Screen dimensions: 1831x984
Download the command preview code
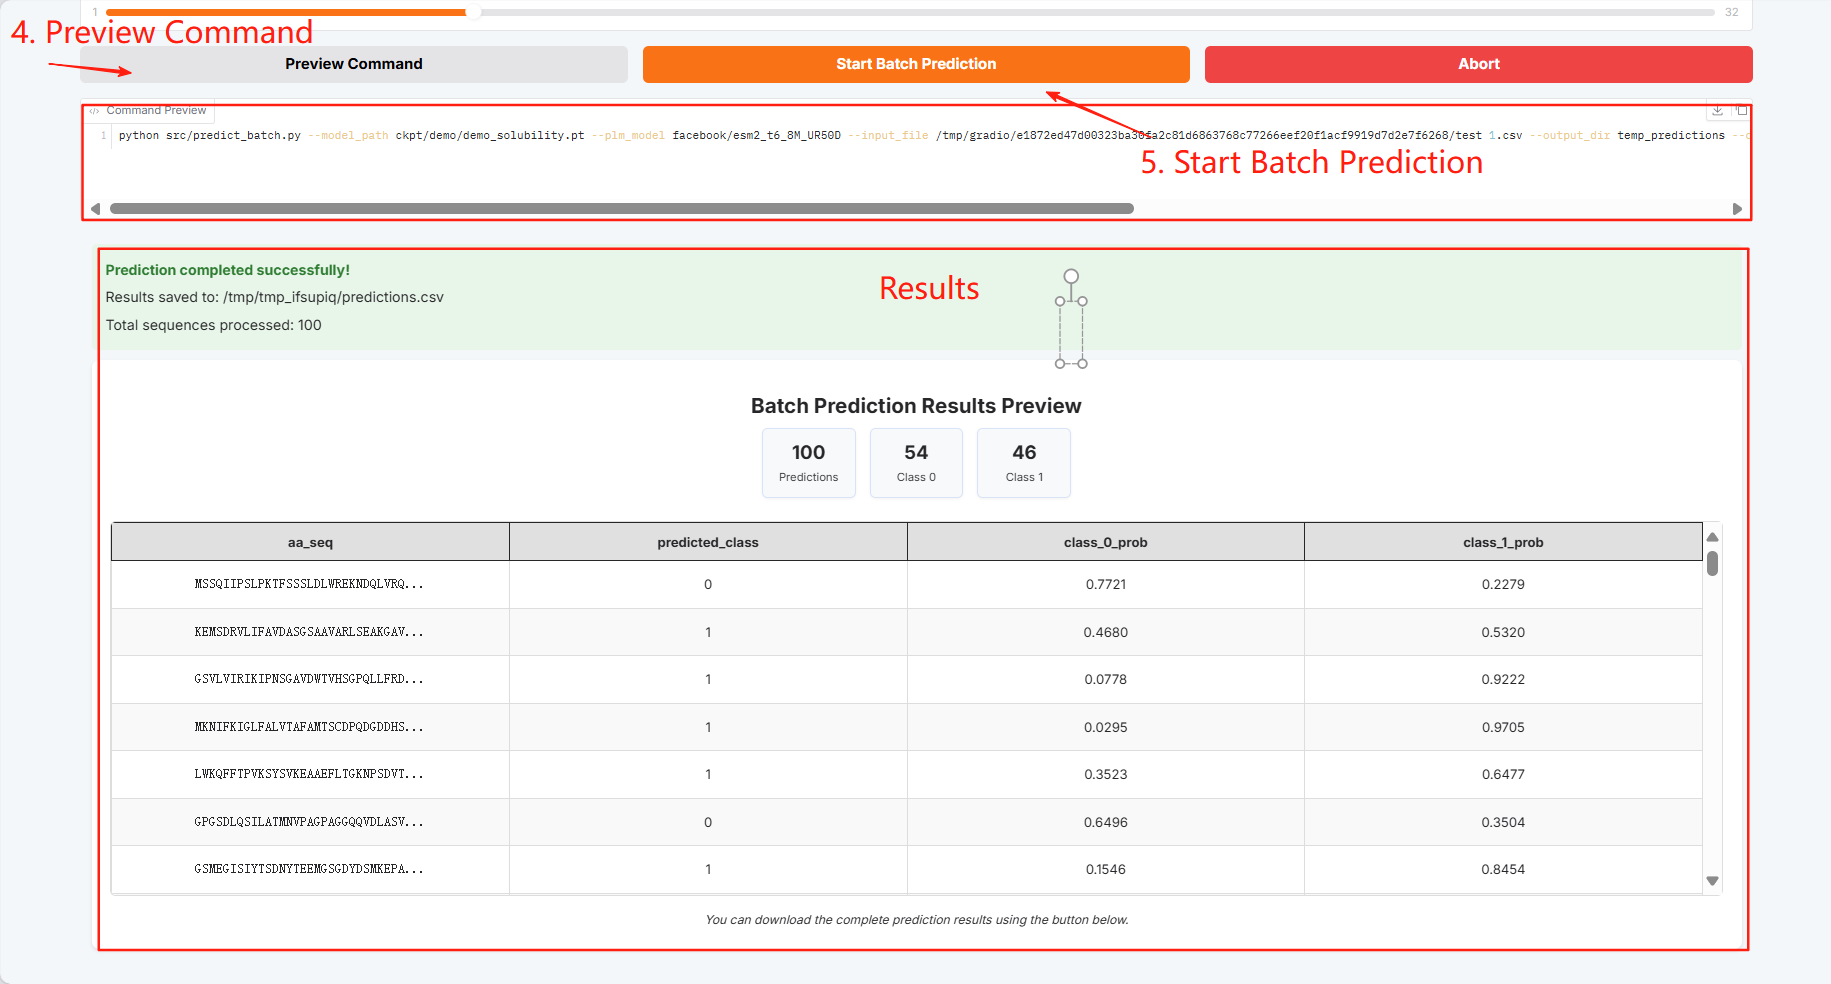click(x=1717, y=110)
